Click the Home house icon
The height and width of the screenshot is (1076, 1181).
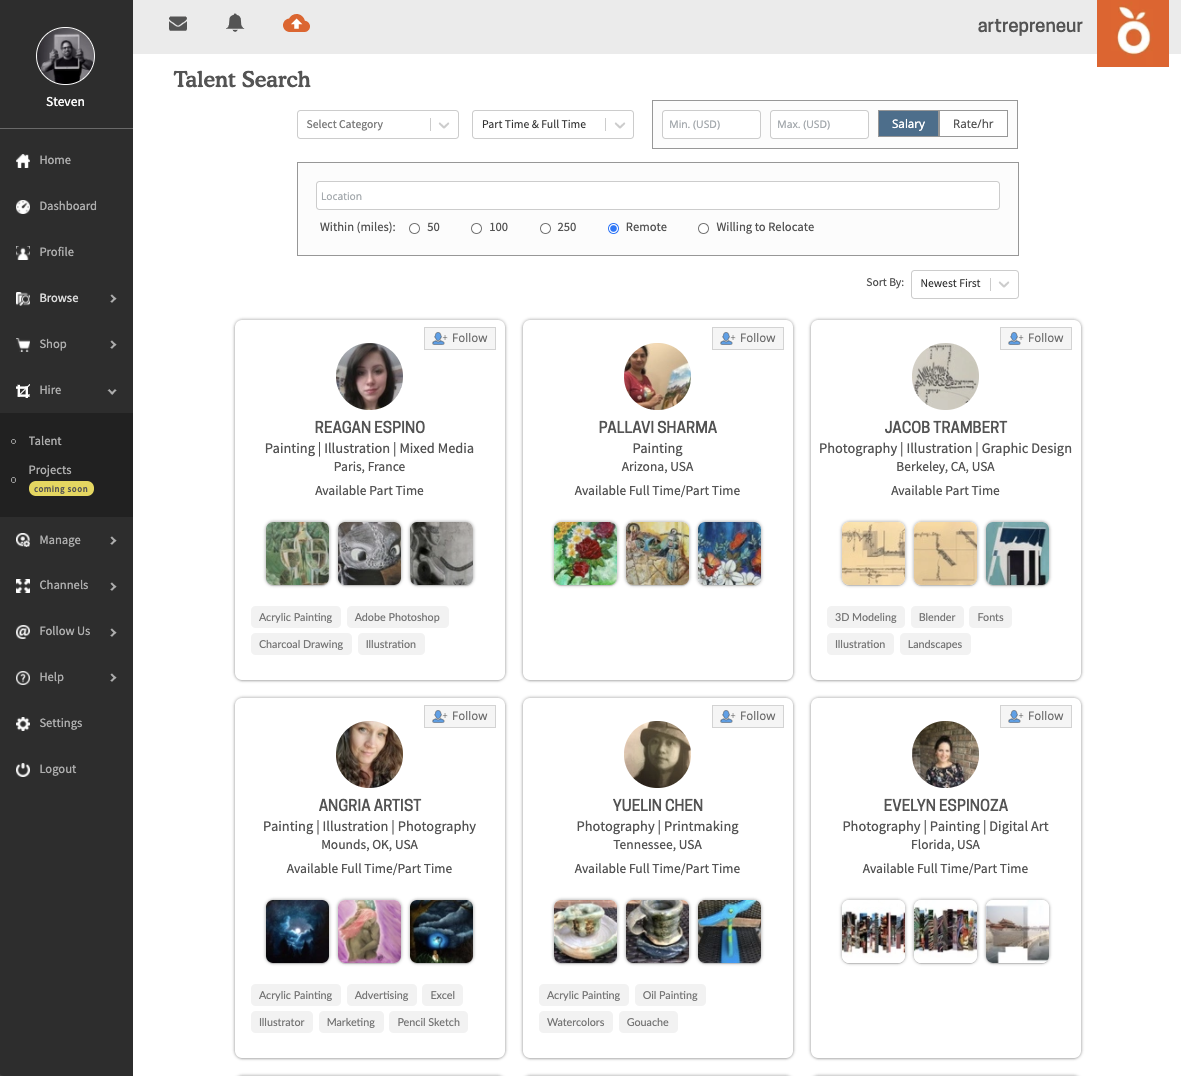tap(23, 160)
